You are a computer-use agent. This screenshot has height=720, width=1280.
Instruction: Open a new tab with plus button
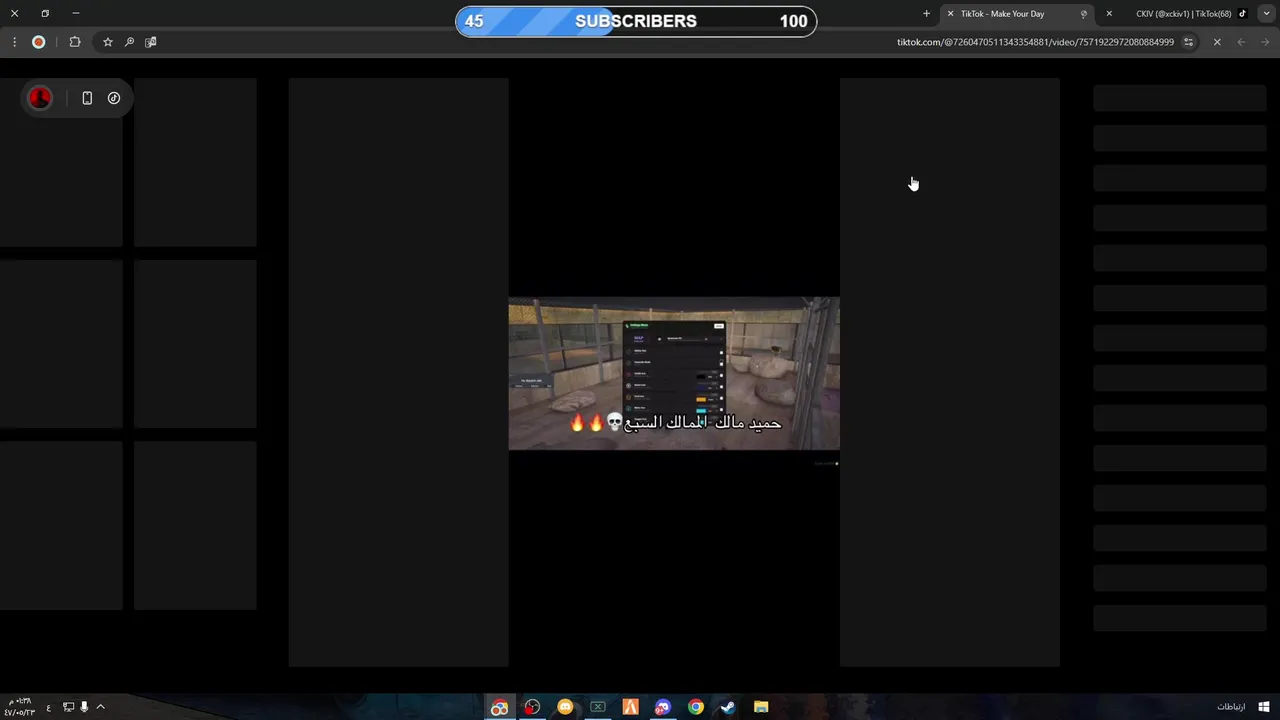926,14
